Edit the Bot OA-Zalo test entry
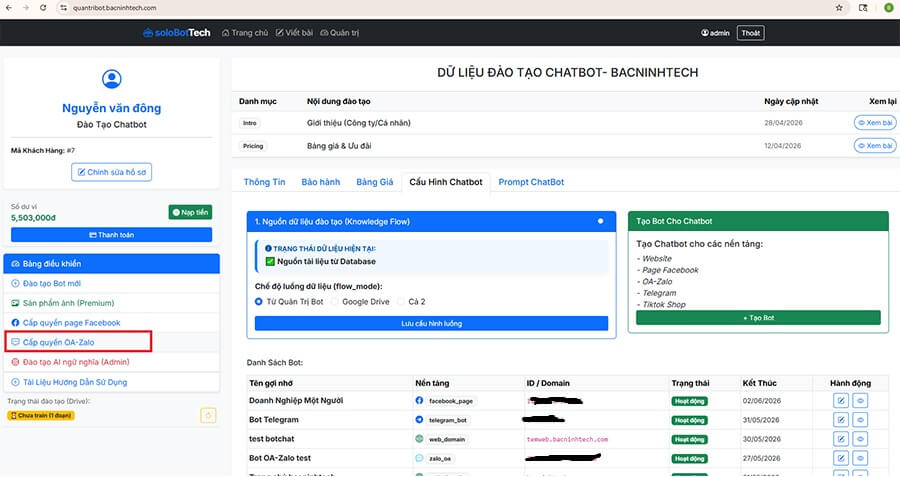The width and height of the screenshot is (900, 477). click(x=841, y=458)
